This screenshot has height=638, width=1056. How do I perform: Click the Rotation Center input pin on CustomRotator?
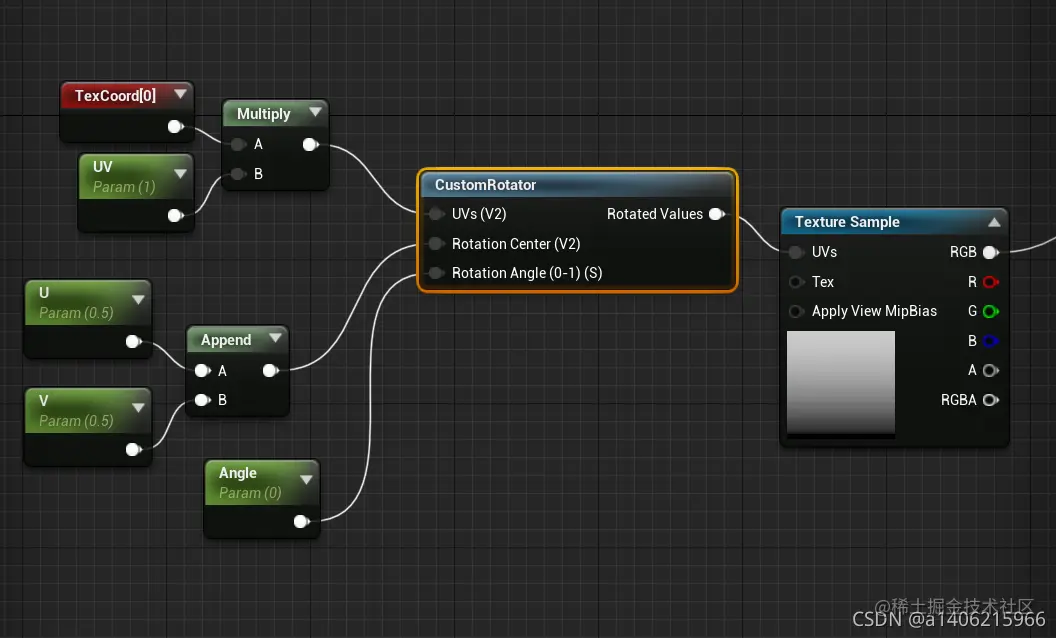tap(436, 244)
